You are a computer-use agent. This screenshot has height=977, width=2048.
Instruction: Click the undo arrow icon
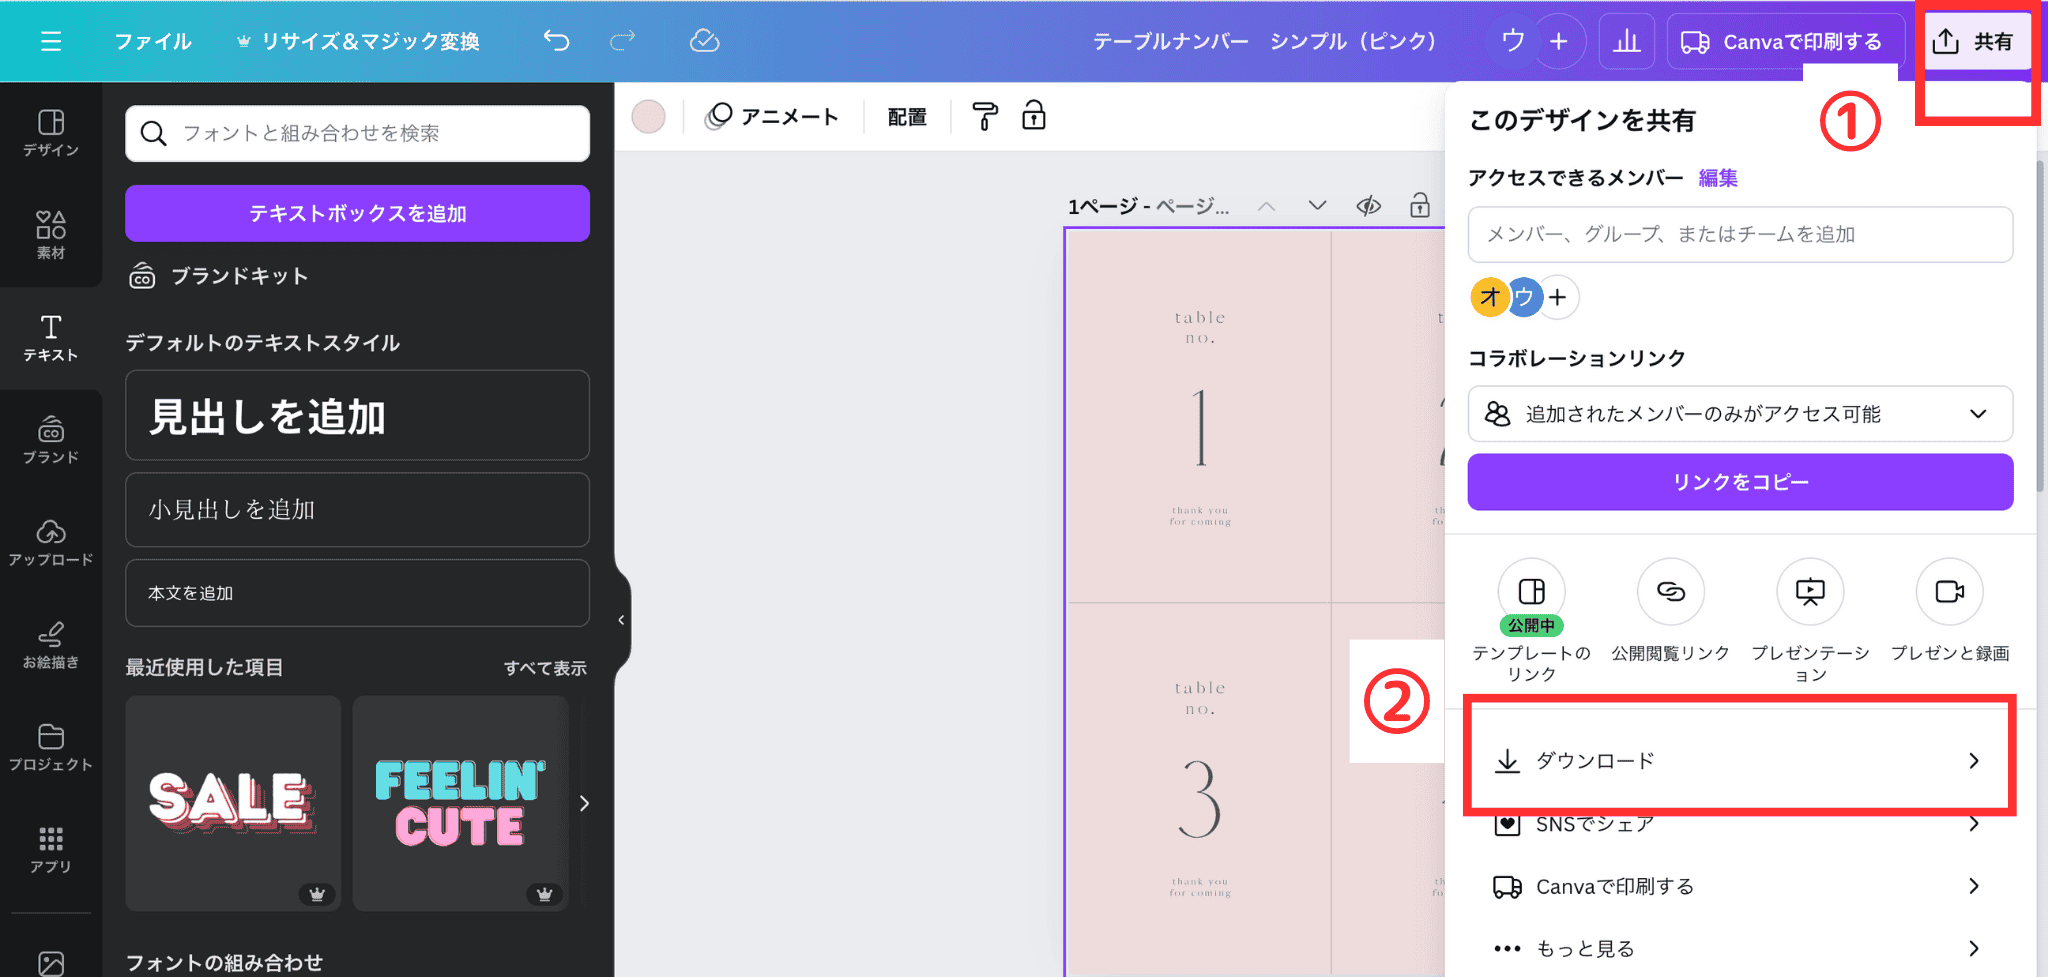556,41
